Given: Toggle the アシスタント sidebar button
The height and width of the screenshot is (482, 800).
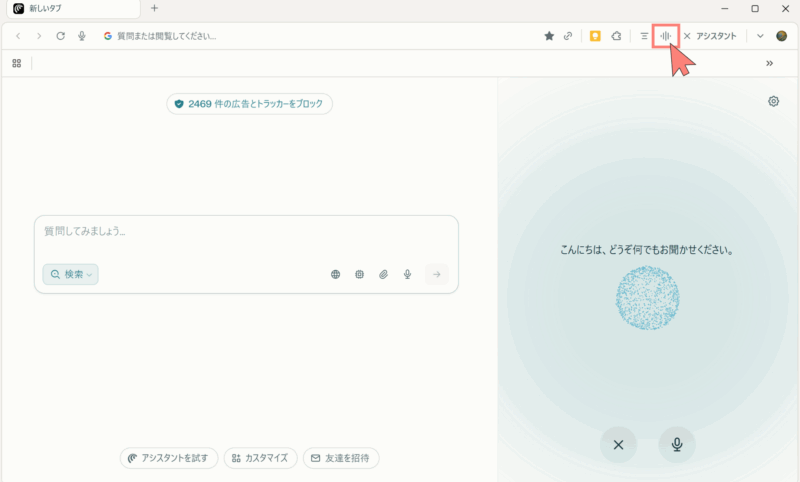Looking at the screenshot, I should point(710,36).
